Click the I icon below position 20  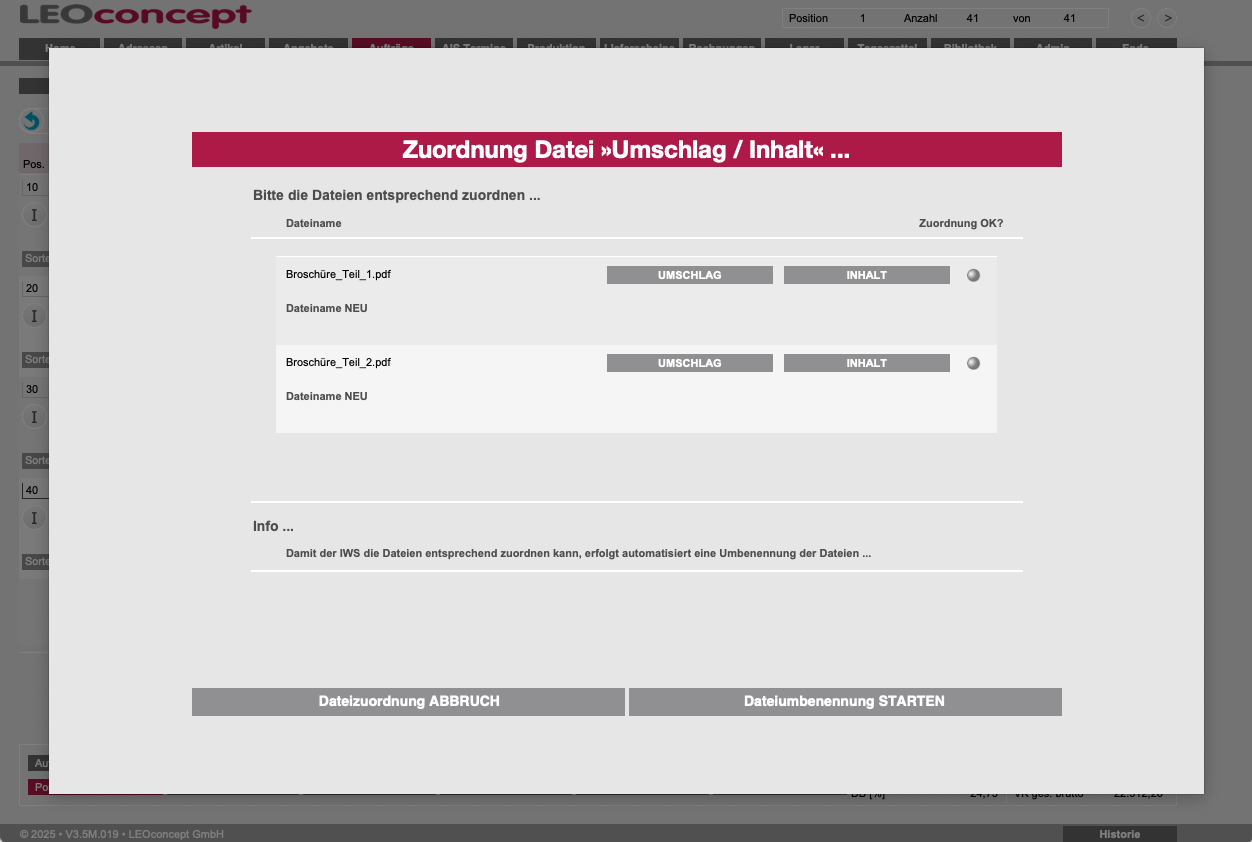(x=34, y=316)
